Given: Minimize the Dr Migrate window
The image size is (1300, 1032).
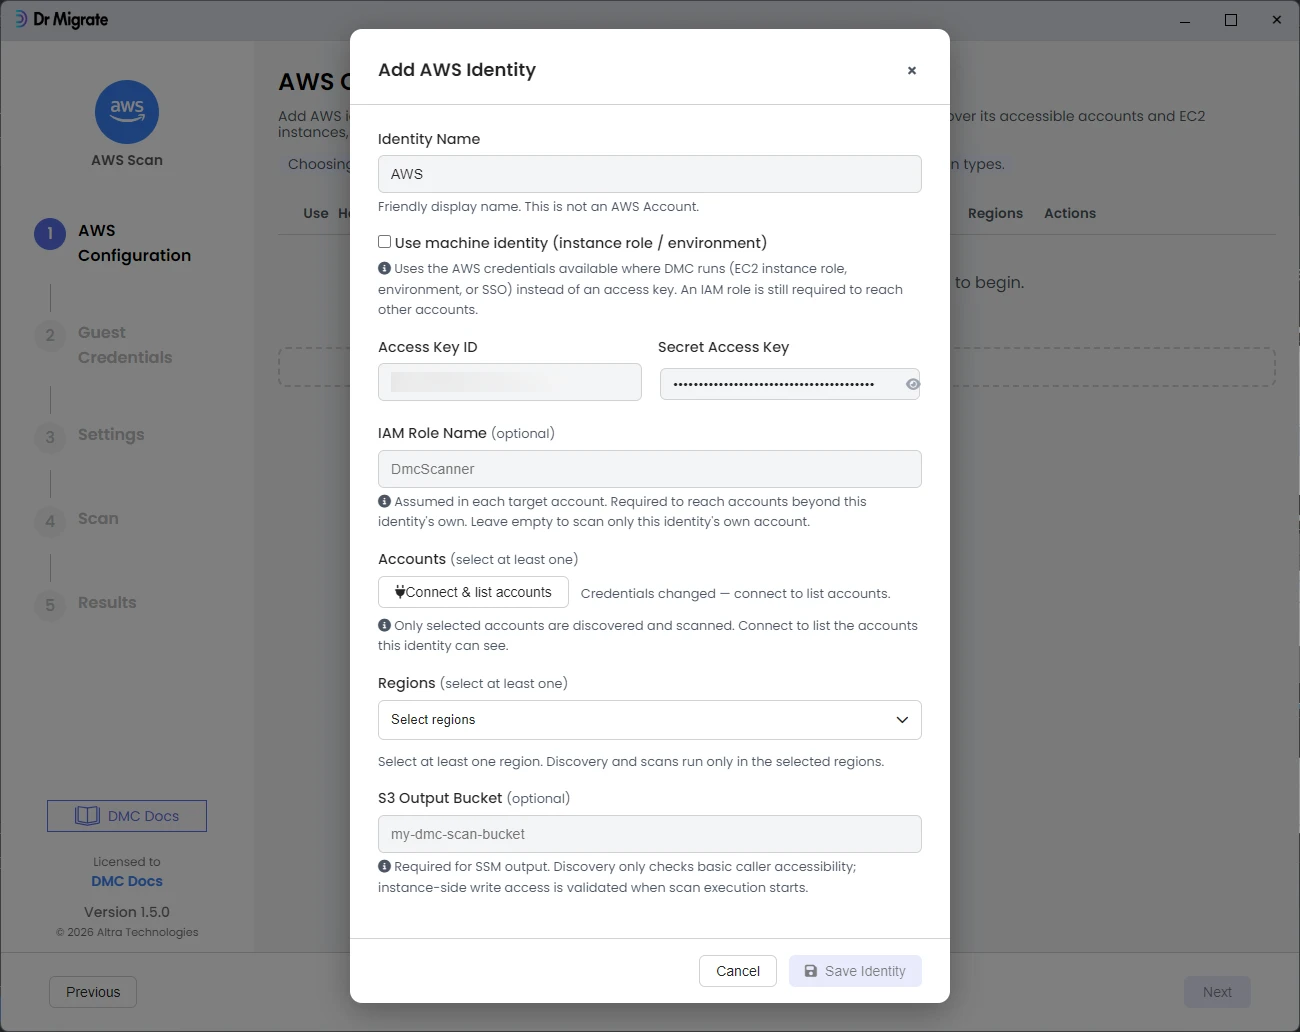Looking at the screenshot, I should pos(1185,20).
